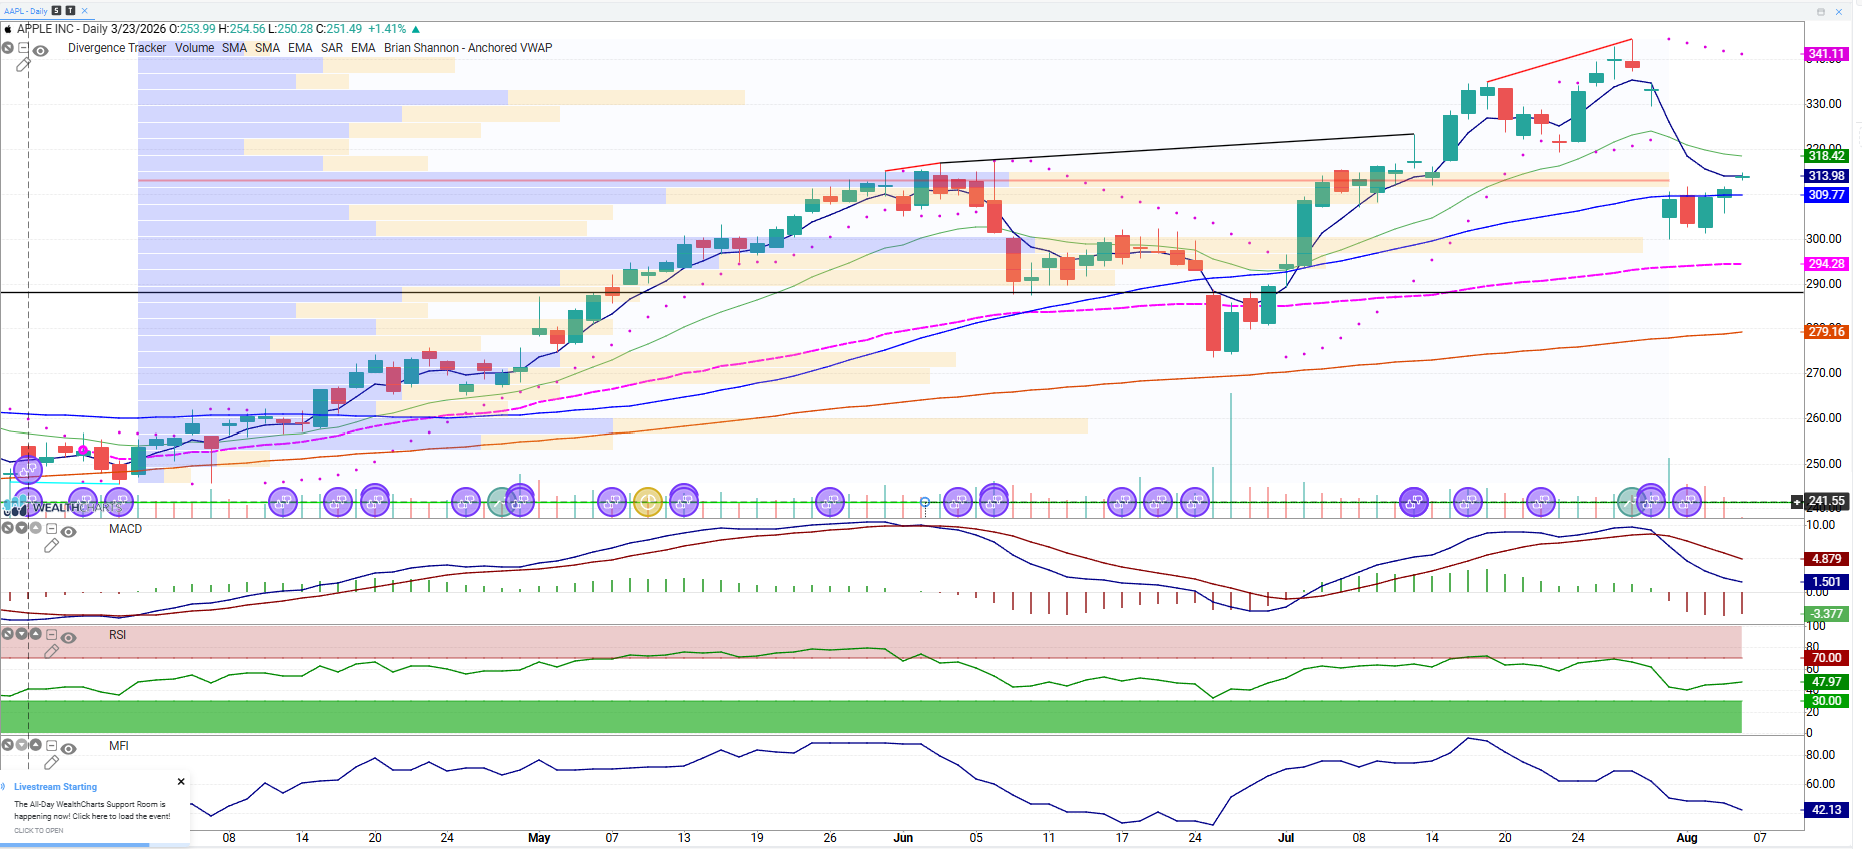Click the yellow event marker near May 13
The width and height of the screenshot is (1862, 849).
(648, 502)
